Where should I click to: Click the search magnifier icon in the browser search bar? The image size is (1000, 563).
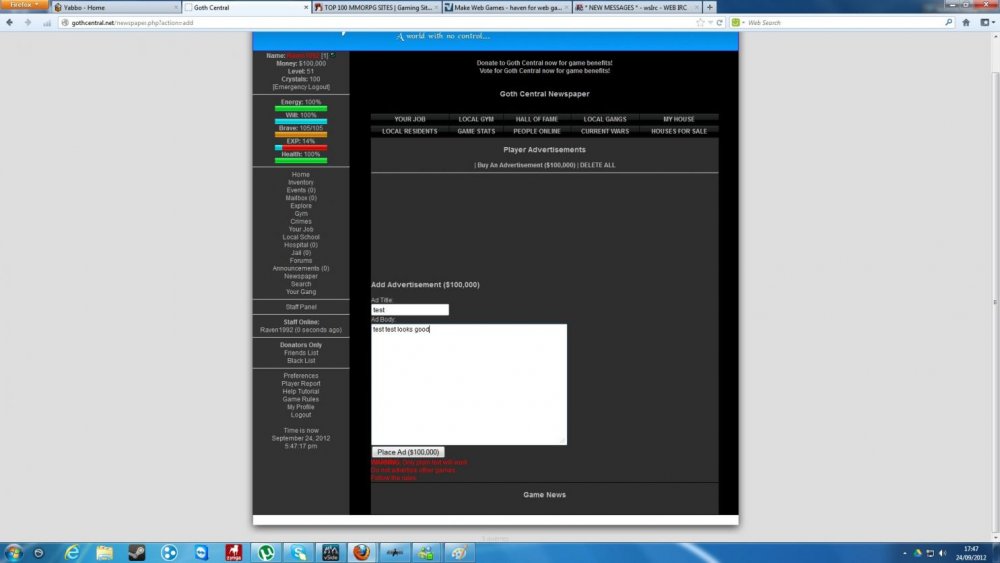pos(949,22)
